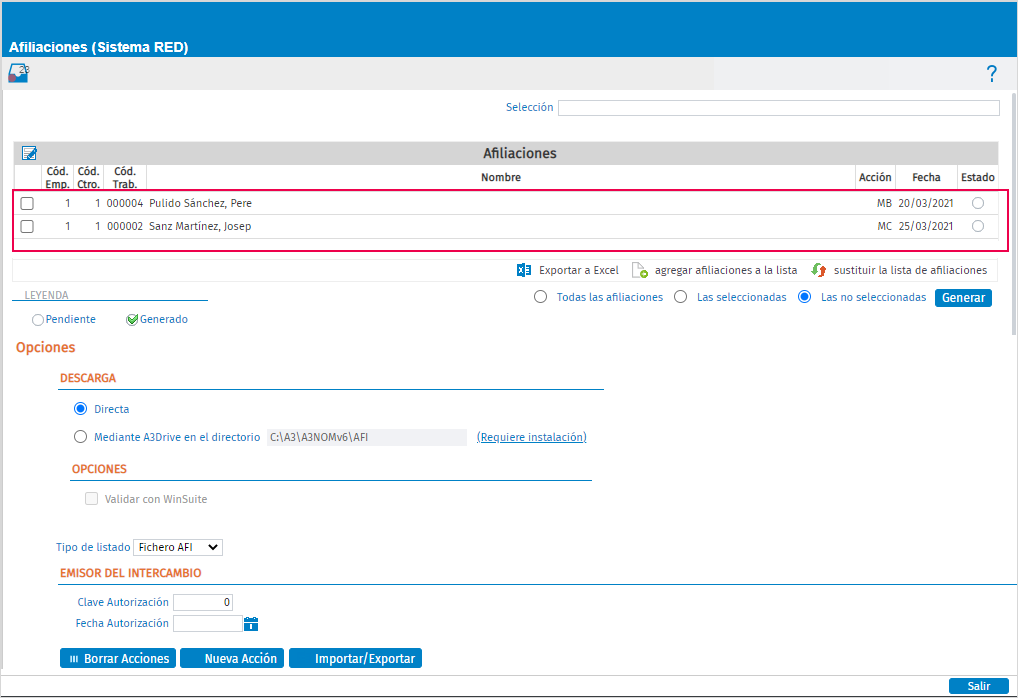1018x698 pixels.
Task: Open the calendar picker for Fecha Autorización
Action: pyautogui.click(x=251, y=624)
